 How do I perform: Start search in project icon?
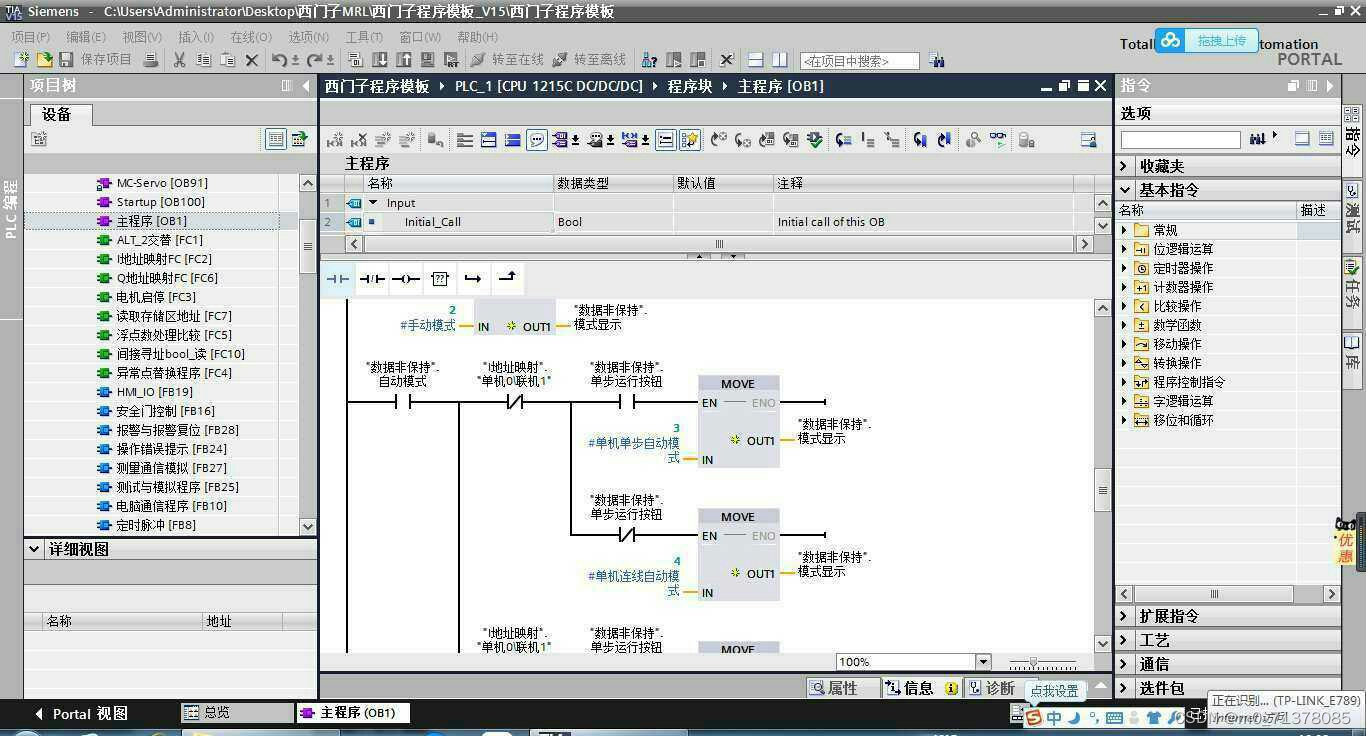pos(936,60)
